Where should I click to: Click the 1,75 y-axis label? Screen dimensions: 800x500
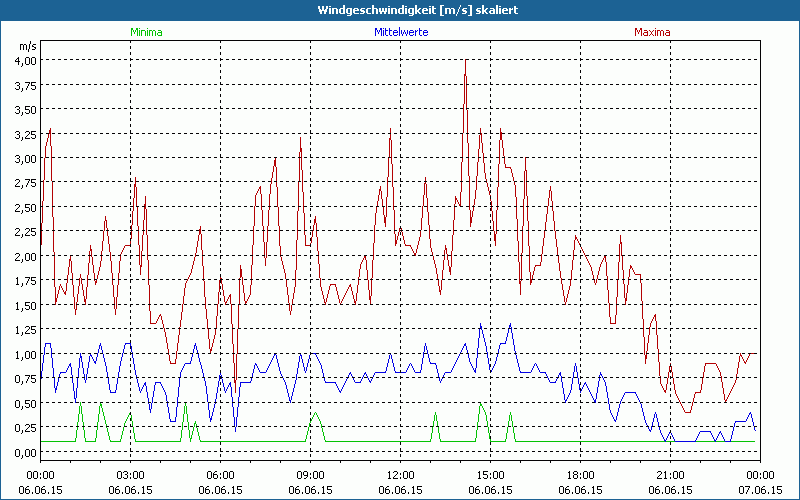pos(25,281)
